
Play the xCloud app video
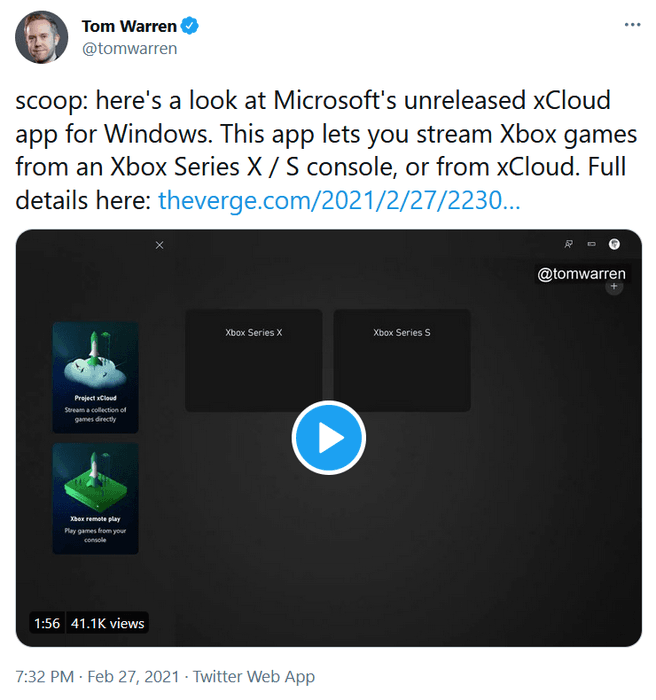click(329, 437)
